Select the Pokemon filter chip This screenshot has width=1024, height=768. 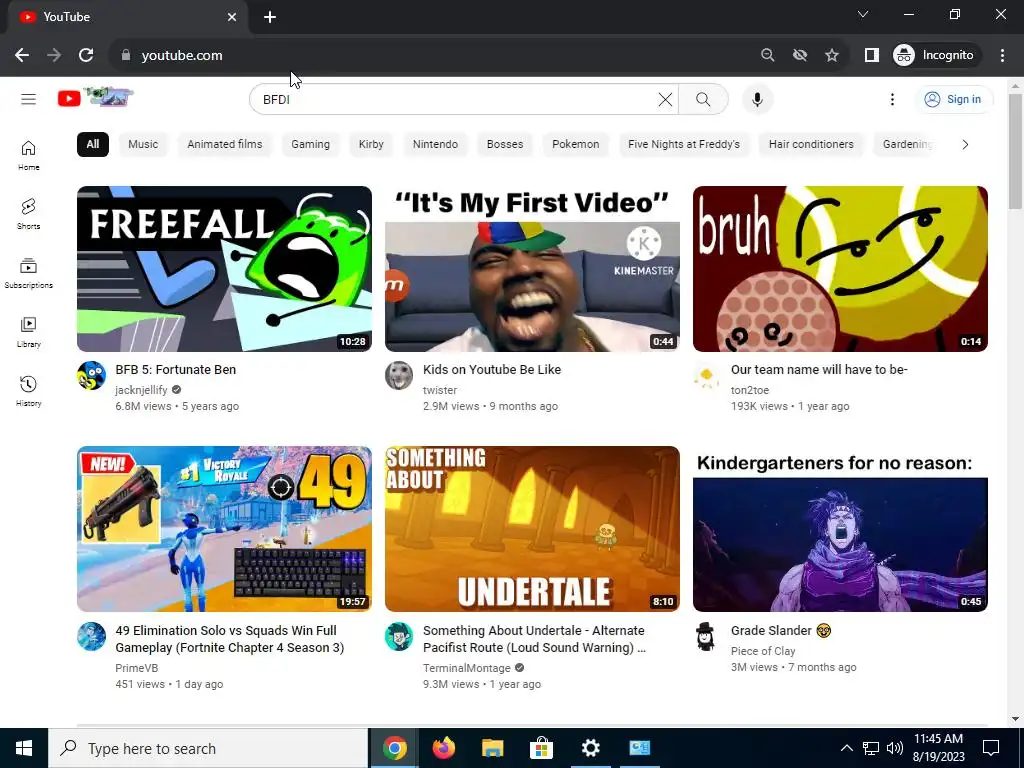tap(575, 144)
